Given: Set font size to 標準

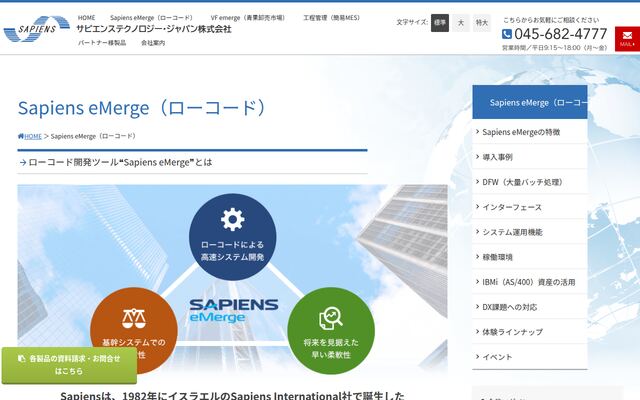Looking at the screenshot, I should [440, 22].
